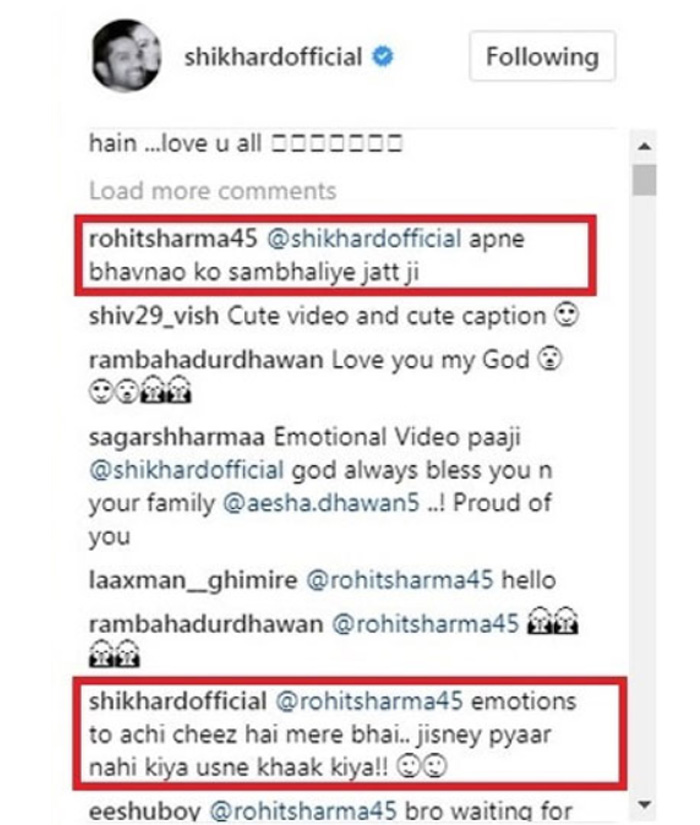
Task: Click @rohitsharma45 mention in laaxman__ghimire comment
Action: [x=399, y=580]
